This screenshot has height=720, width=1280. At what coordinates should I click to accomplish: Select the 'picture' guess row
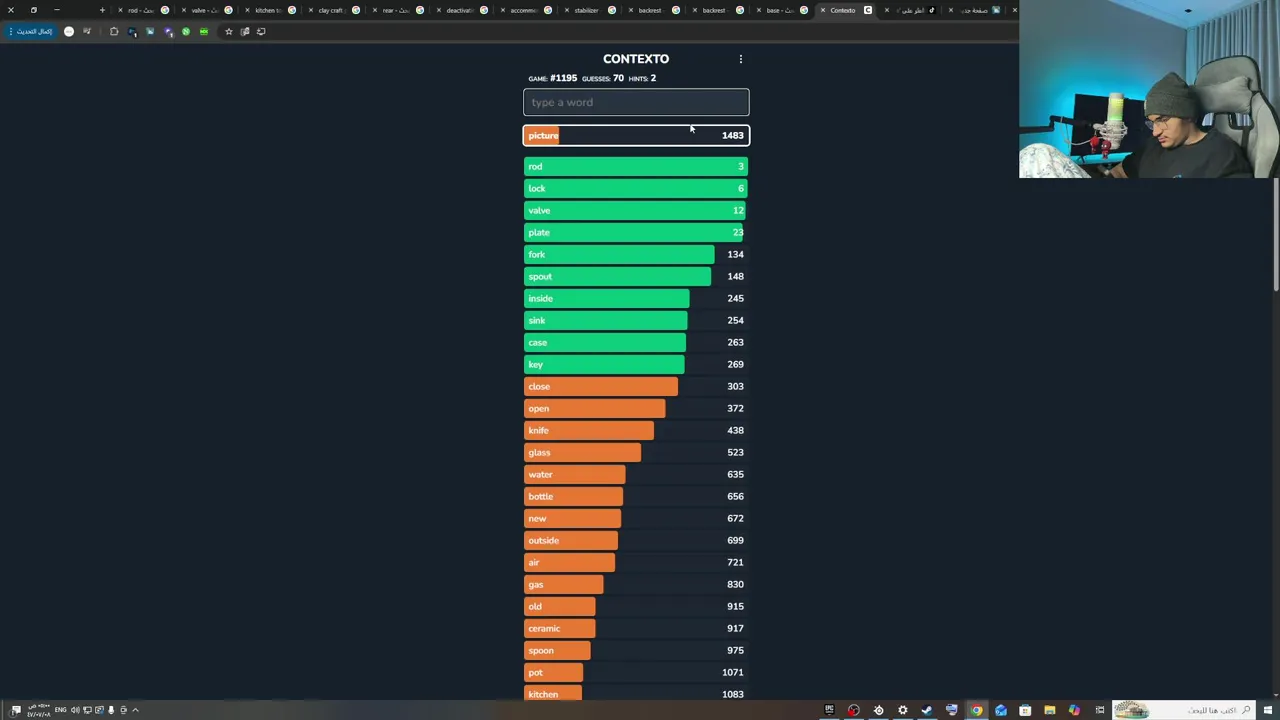636,135
